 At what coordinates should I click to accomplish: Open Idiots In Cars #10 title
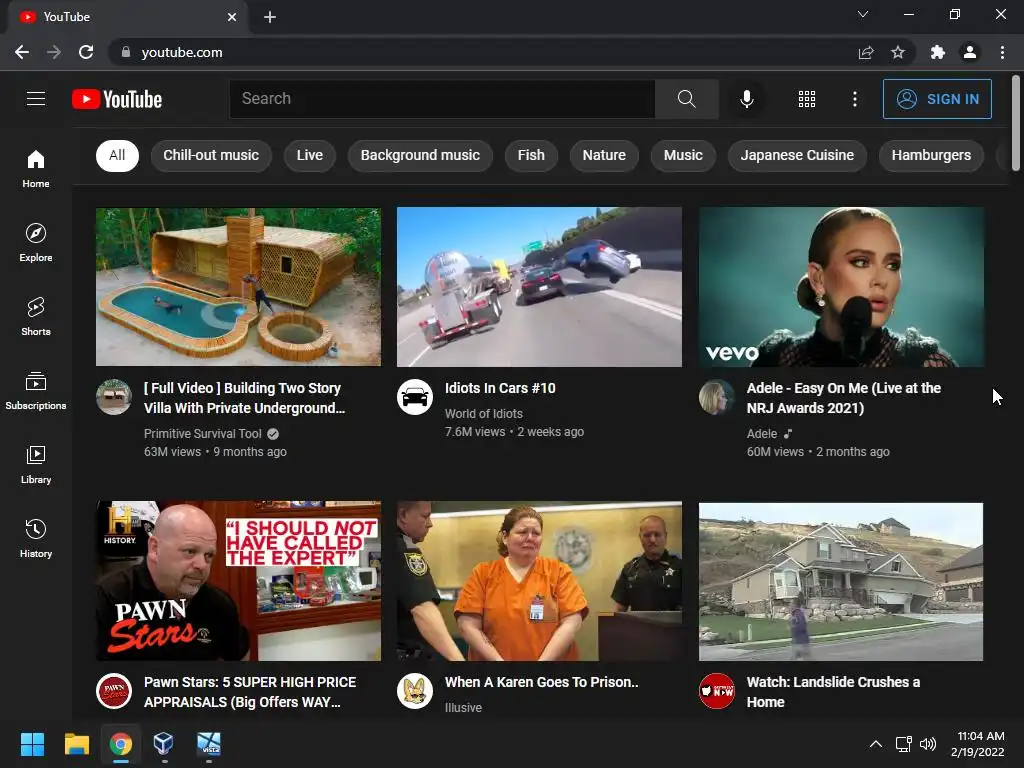point(500,388)
